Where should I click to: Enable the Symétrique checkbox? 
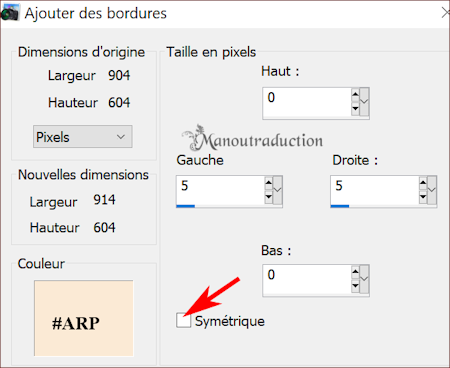point(183,320)
